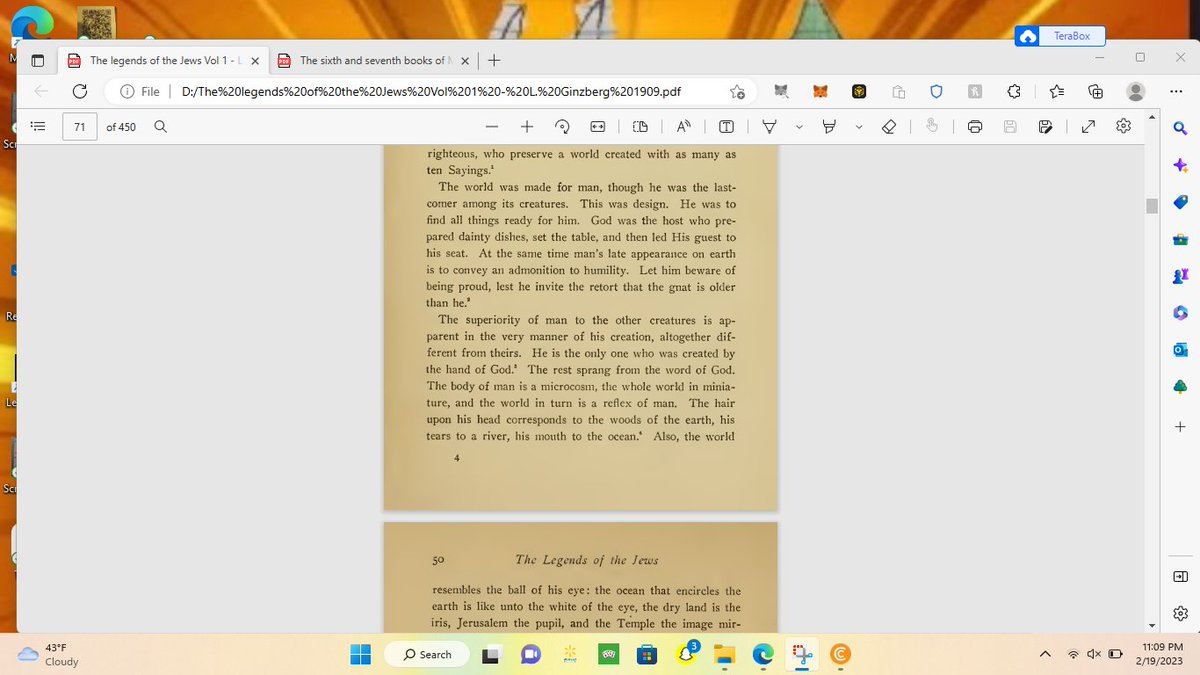Click the Save icon in PDF toolbar
1200x675 pixels.
(x=1010, y=127)
